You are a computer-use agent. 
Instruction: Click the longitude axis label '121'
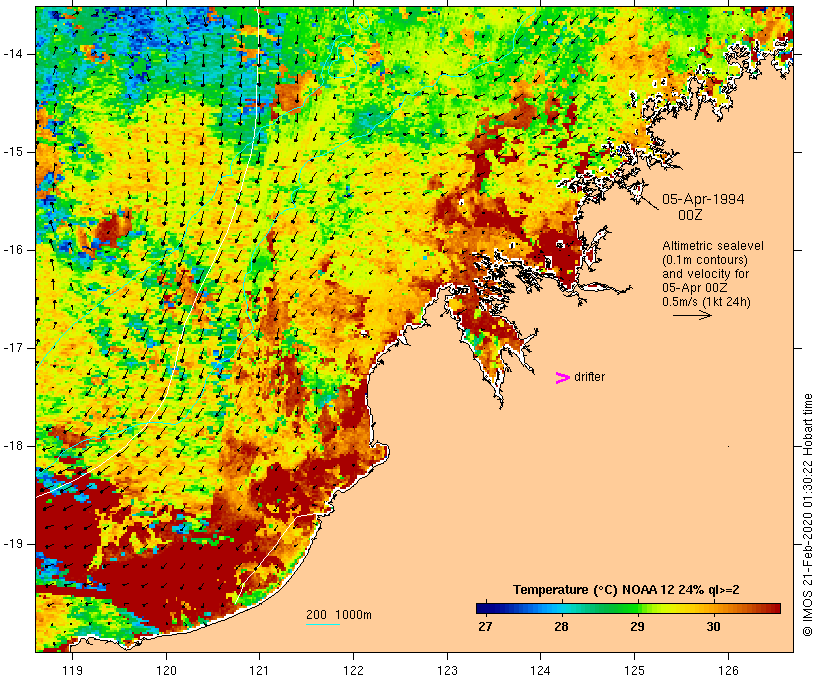(x=259, y=670)
